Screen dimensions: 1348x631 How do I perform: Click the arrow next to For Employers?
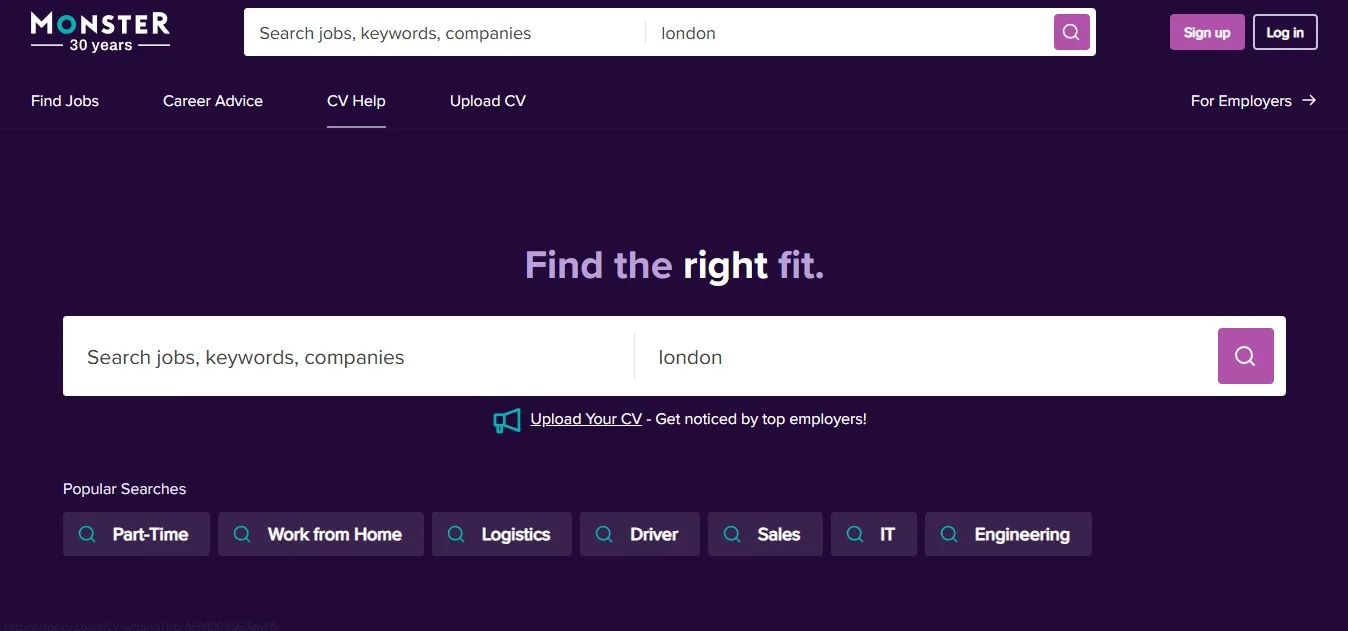click(1309, 100)
